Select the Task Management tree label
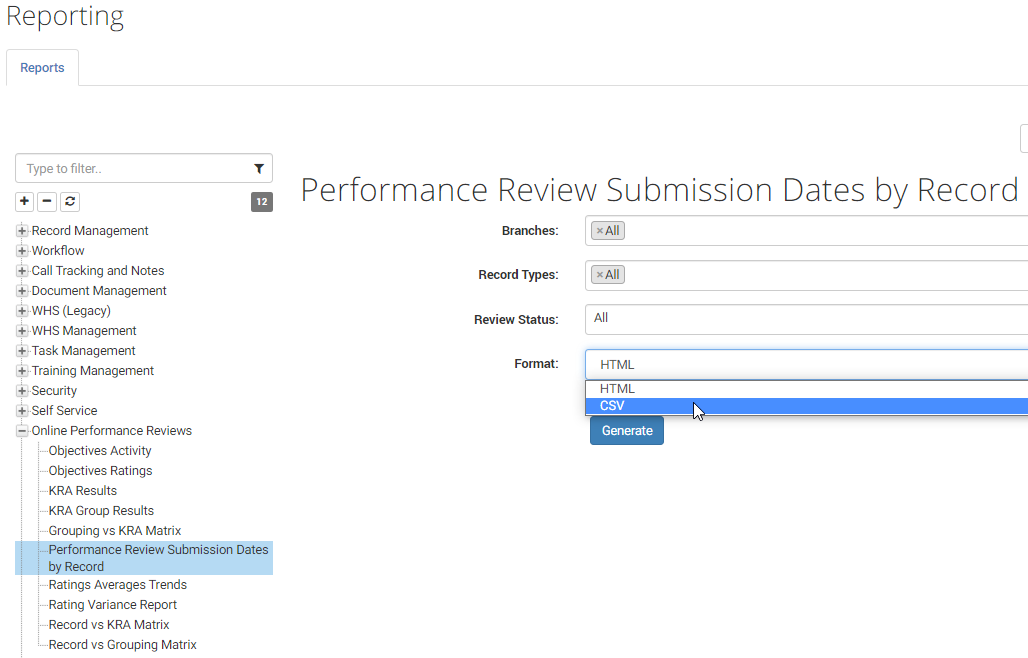The width and height of the screenshot is (1028, 658). pos(83,351)
